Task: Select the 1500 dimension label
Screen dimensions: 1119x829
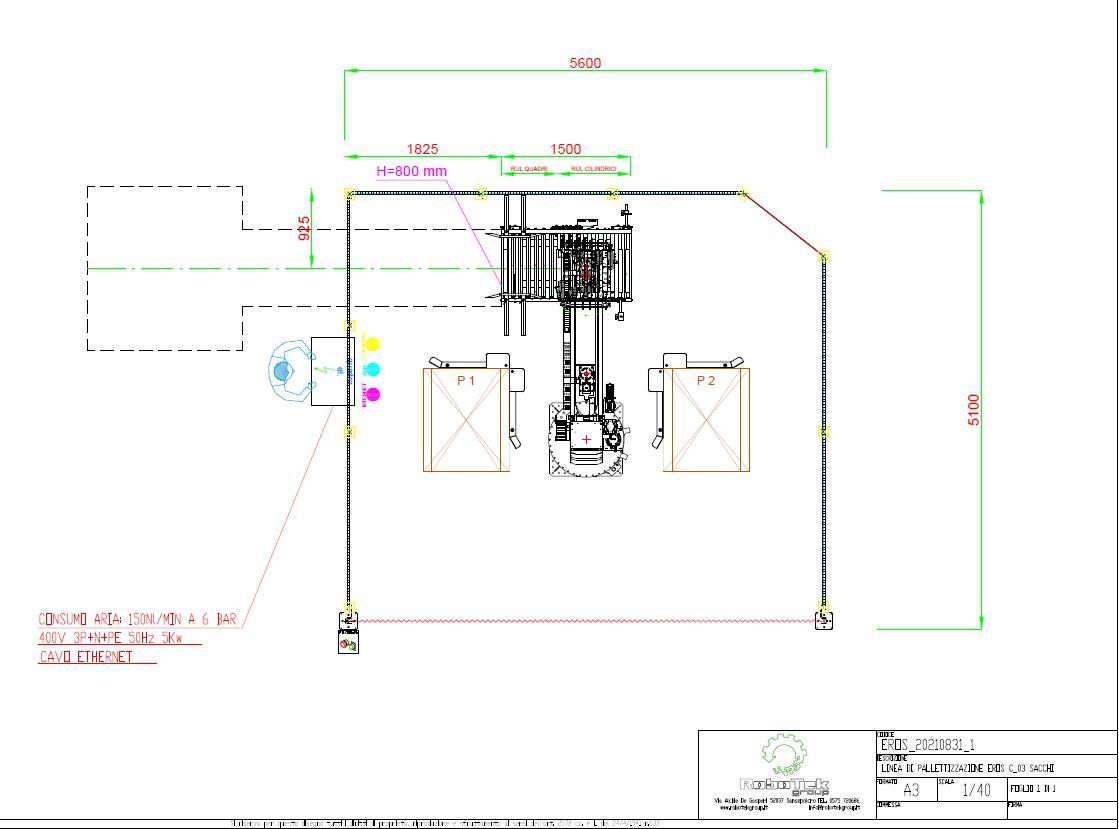Action: 566,149
